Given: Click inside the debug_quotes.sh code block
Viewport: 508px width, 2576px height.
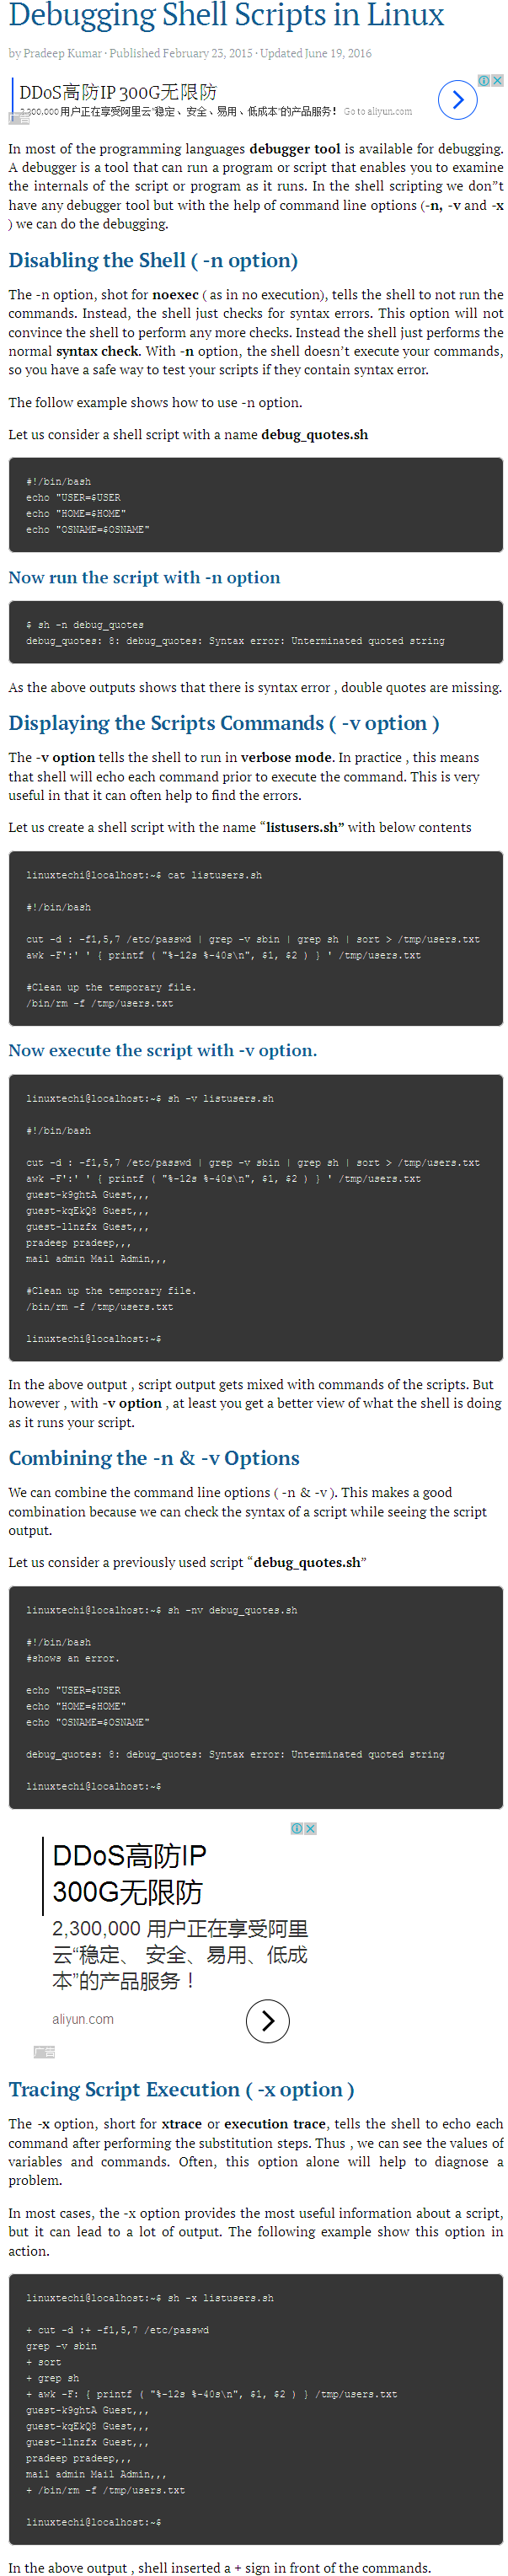Looking at the screenshot, I should [x=255, y=504].
